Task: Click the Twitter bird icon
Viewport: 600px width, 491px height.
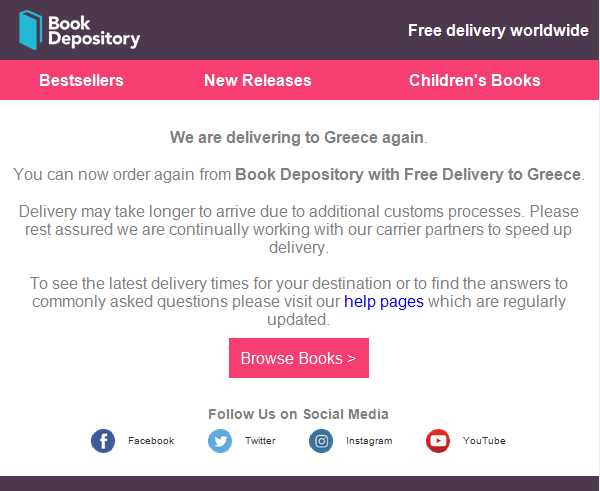Action: tap(220, 441)
